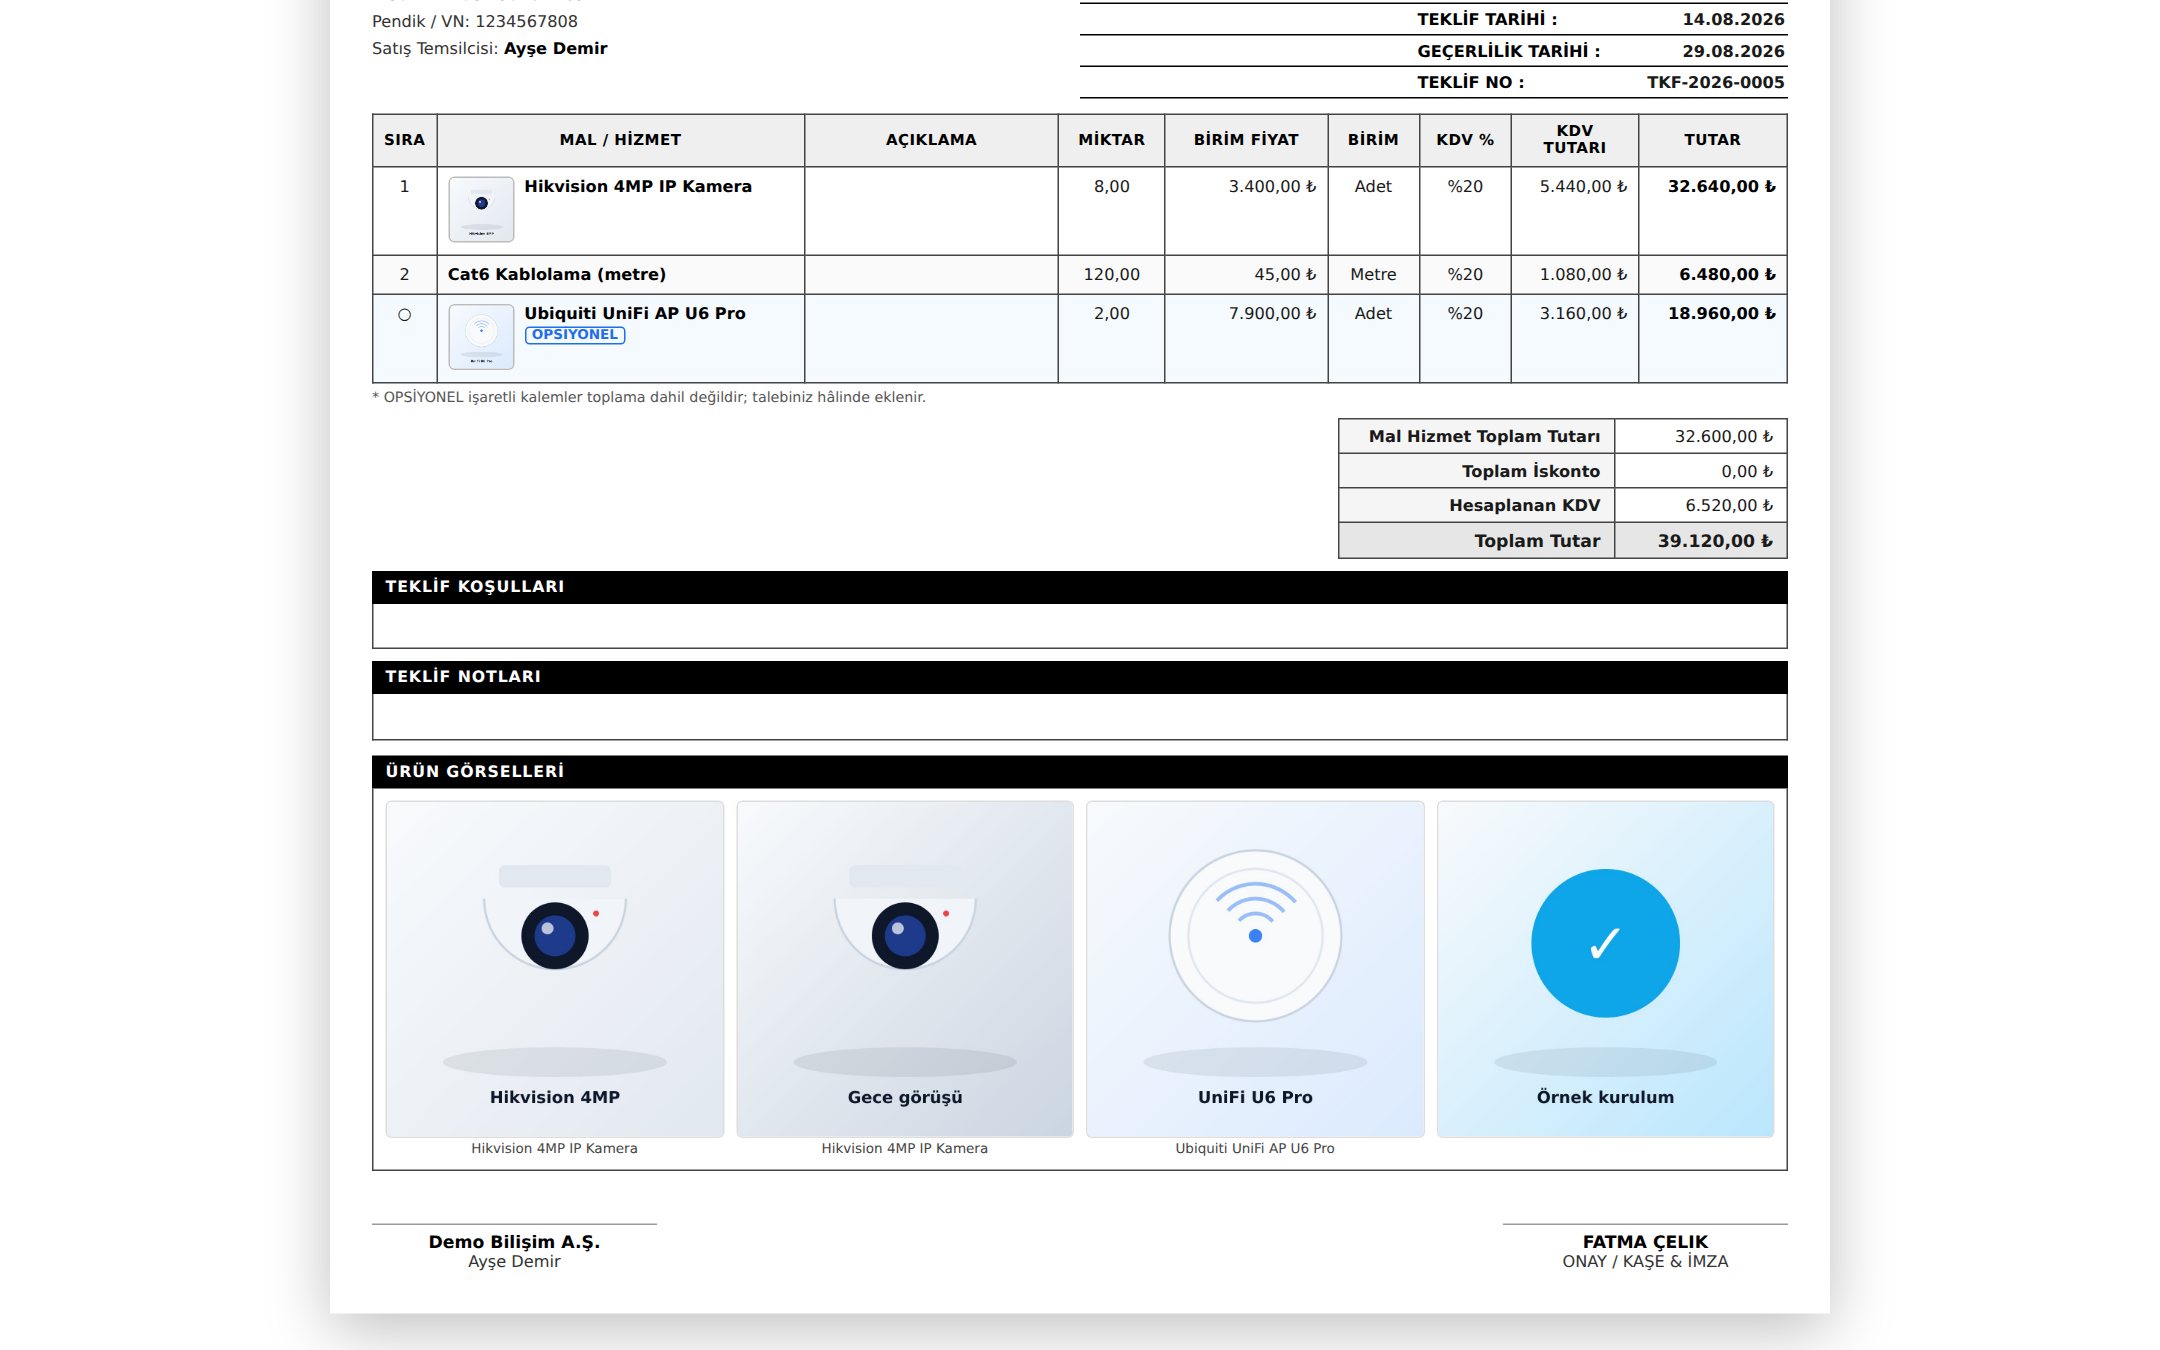Screen dimensions: 2160x1350
Task: Open the Hikvision 4MP product image
Action: tap(555, 968)
